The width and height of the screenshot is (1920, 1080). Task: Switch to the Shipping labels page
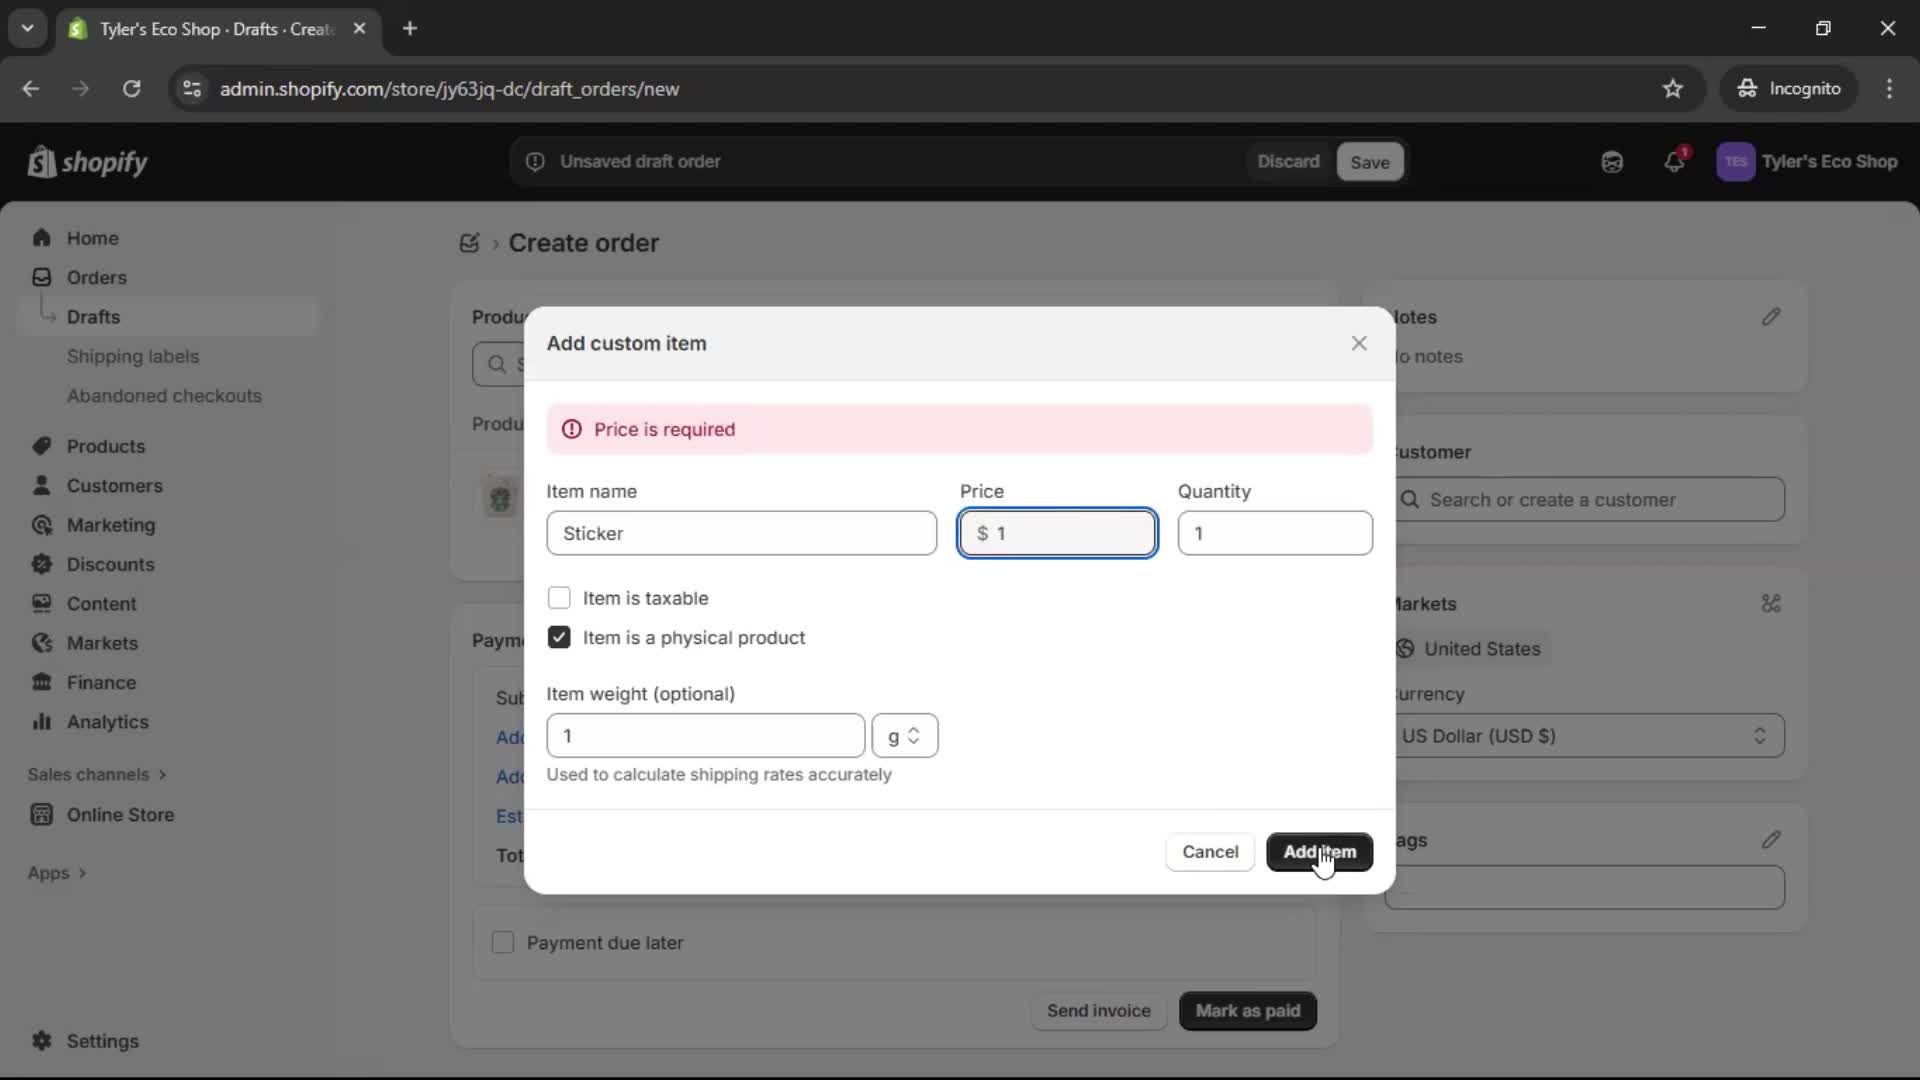(135, 356)
